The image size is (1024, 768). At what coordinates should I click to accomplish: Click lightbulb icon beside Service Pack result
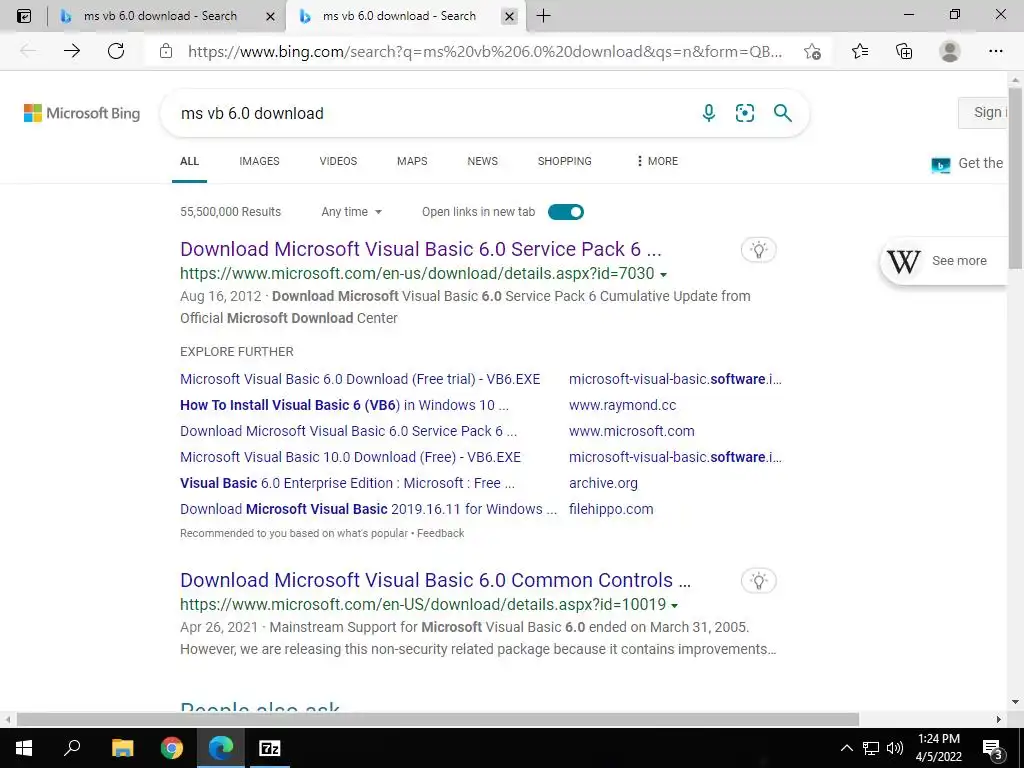click(758, 249)
